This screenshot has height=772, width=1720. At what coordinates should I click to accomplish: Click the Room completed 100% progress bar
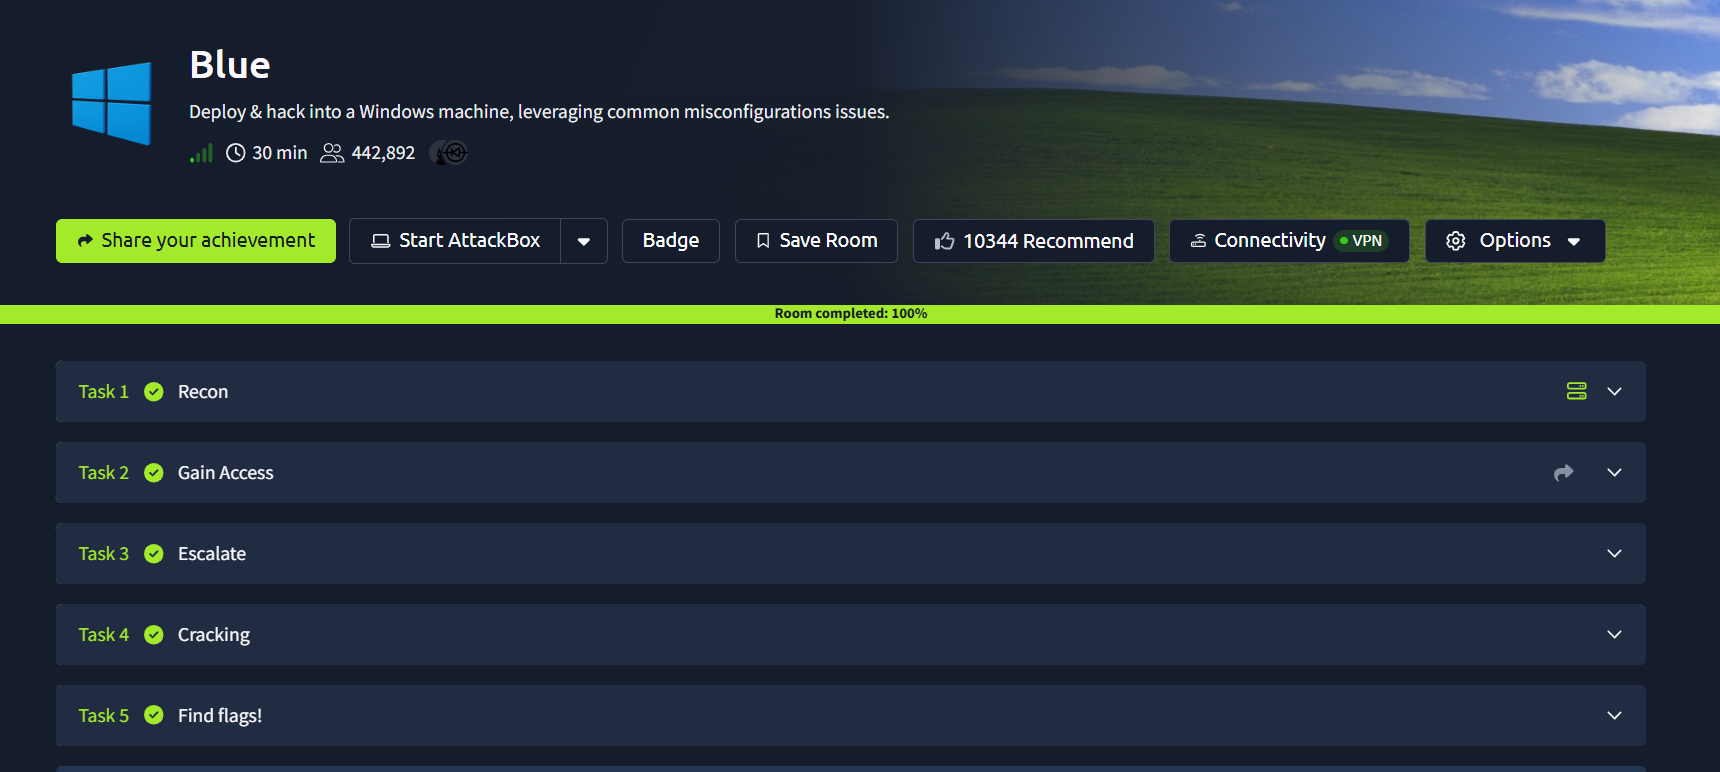click(860, 314)
